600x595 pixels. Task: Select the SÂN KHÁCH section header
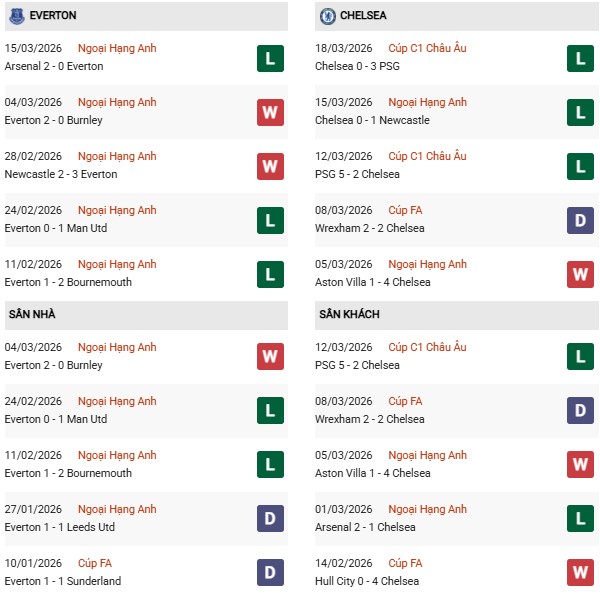349,314
